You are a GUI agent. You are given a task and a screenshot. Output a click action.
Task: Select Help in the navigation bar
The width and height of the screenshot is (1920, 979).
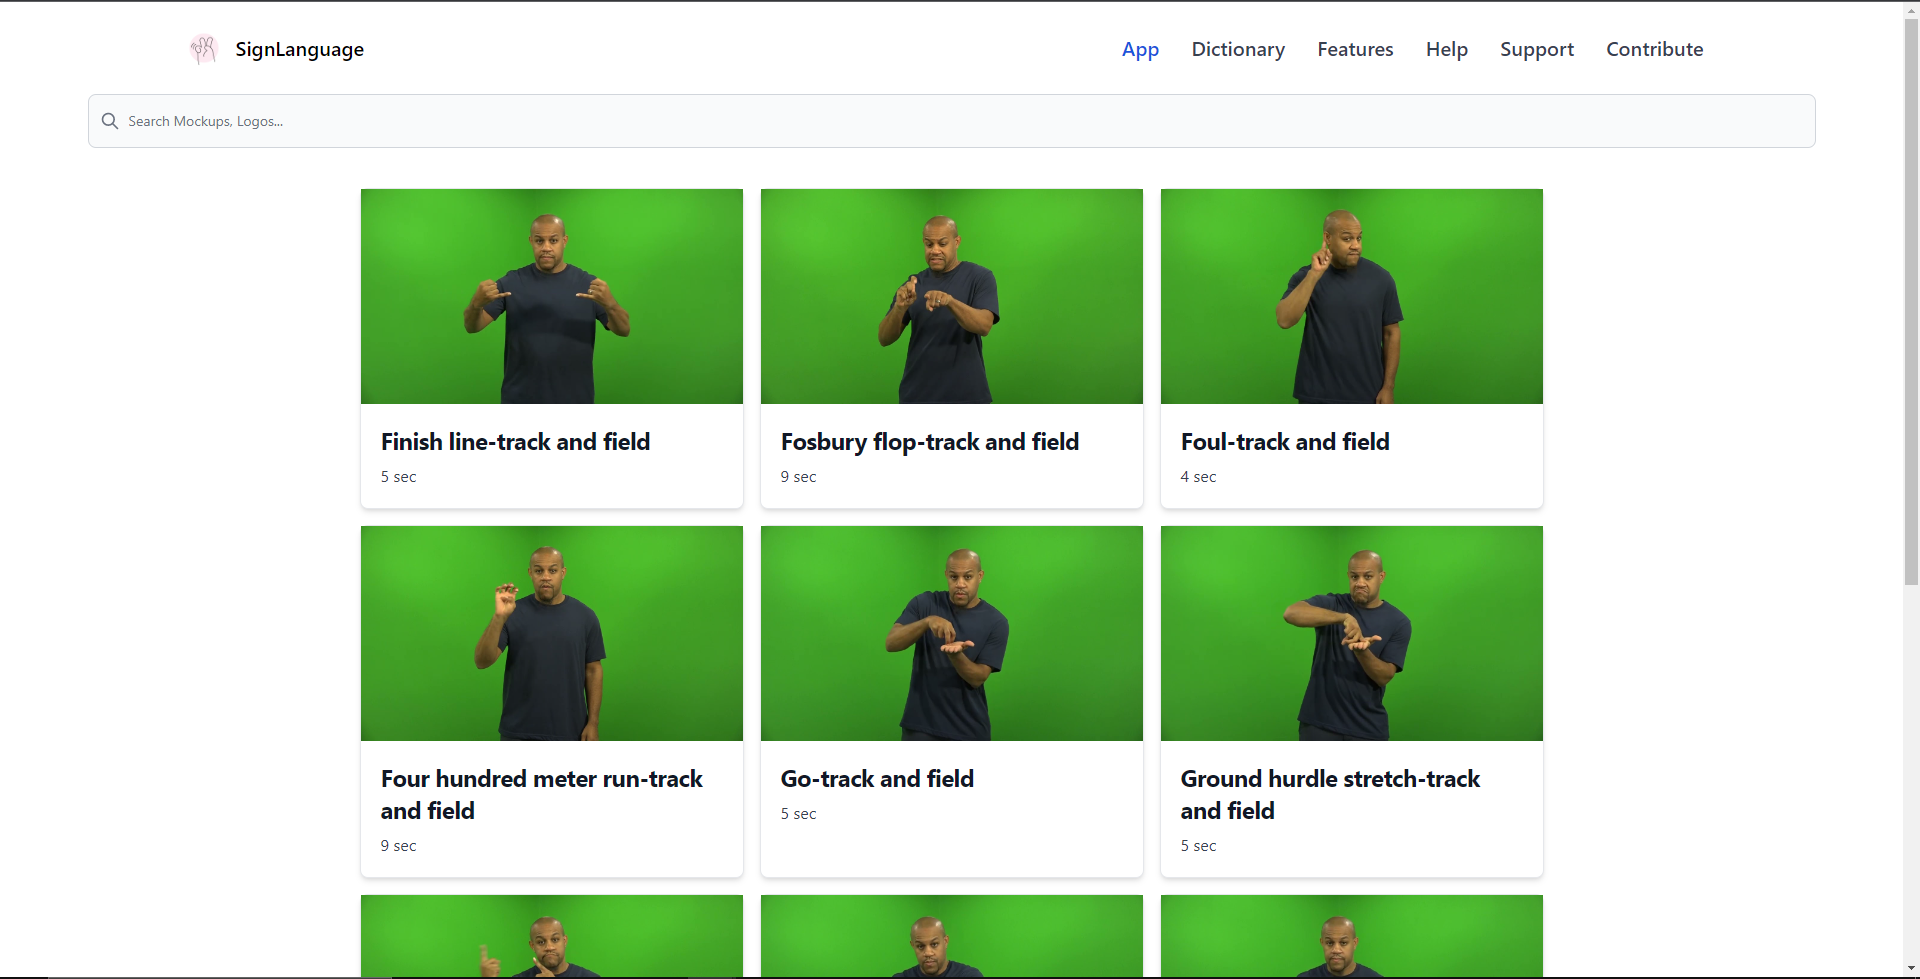click(x=1446, y=49)
